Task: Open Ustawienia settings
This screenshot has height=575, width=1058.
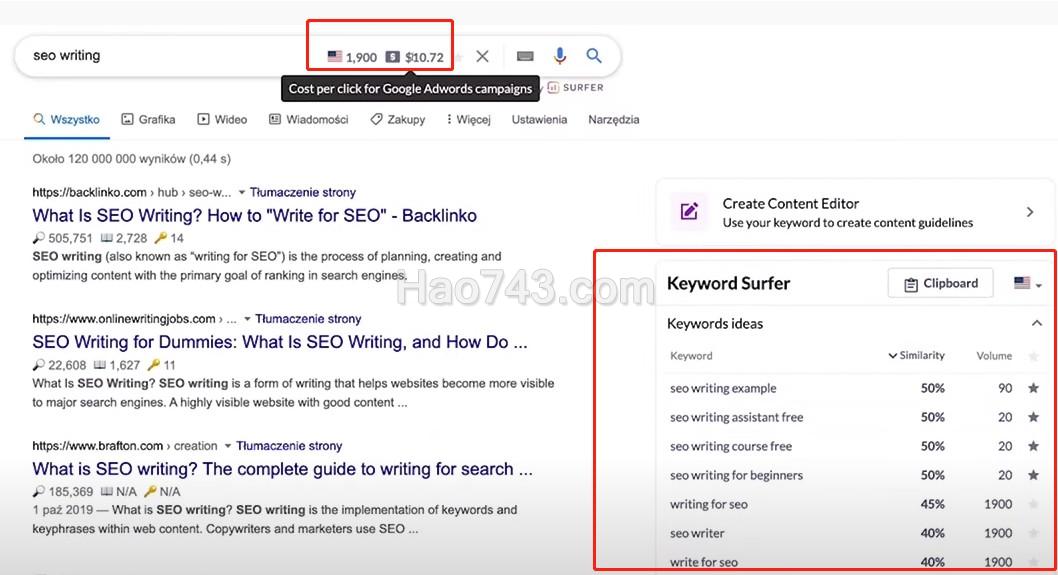Action: click(x=539, y=119)
